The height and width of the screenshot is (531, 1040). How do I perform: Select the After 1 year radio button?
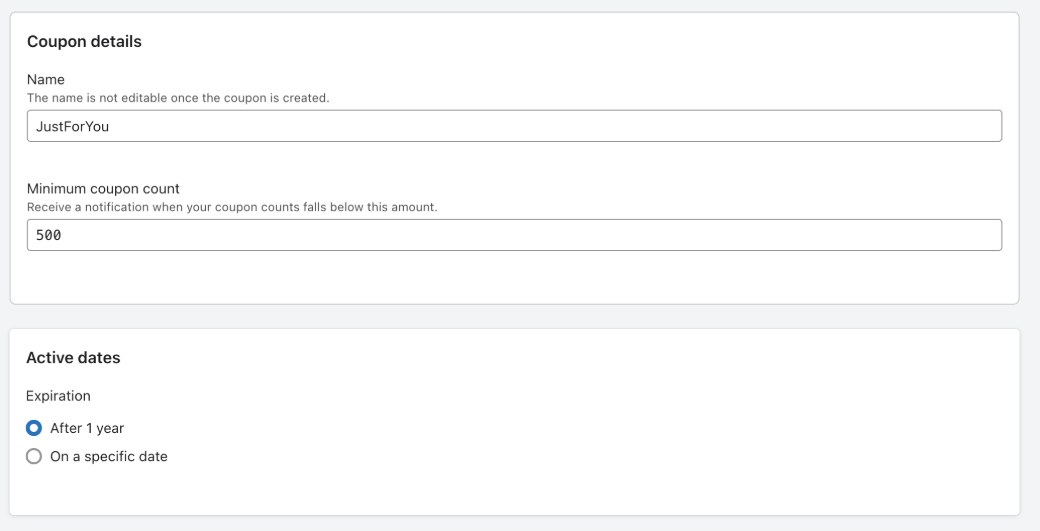(34, 428)
